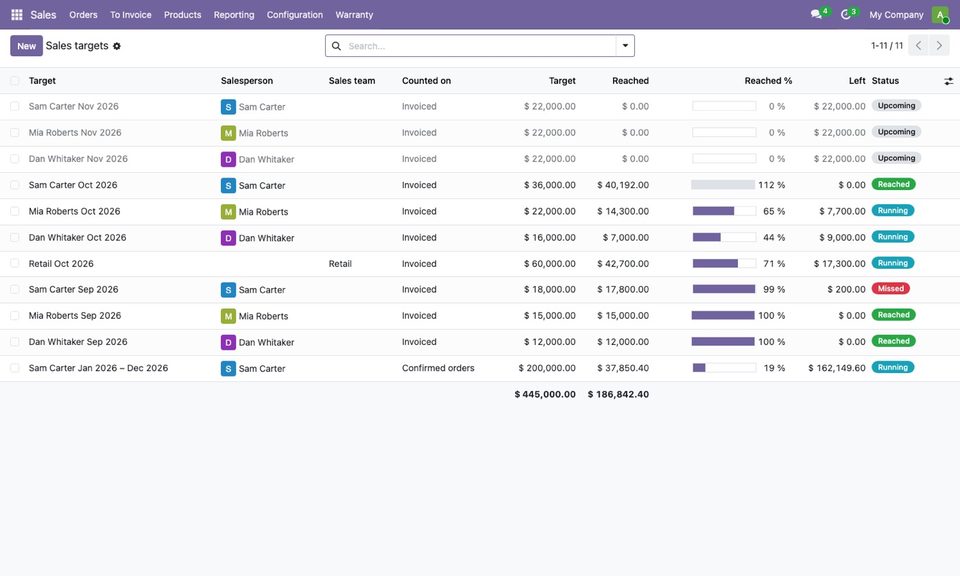Screen dimensions: 960x576
Task: Click Mia Roberts avatar in Oct 2026 row
Action: tap(228, 212)
